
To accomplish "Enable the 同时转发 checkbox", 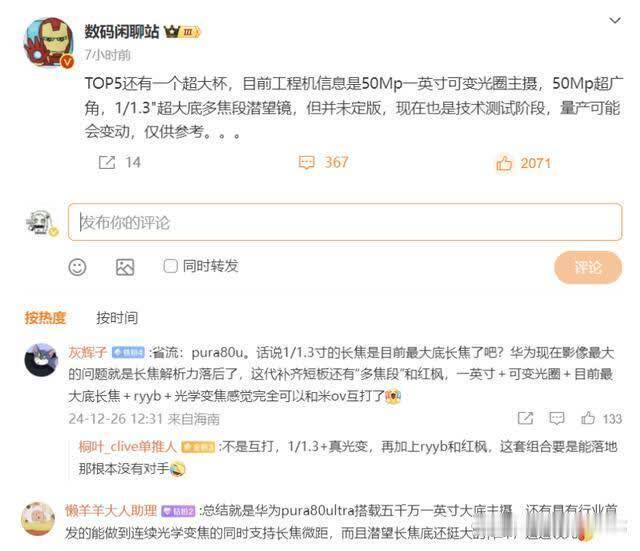I will (x=170, y=266).
